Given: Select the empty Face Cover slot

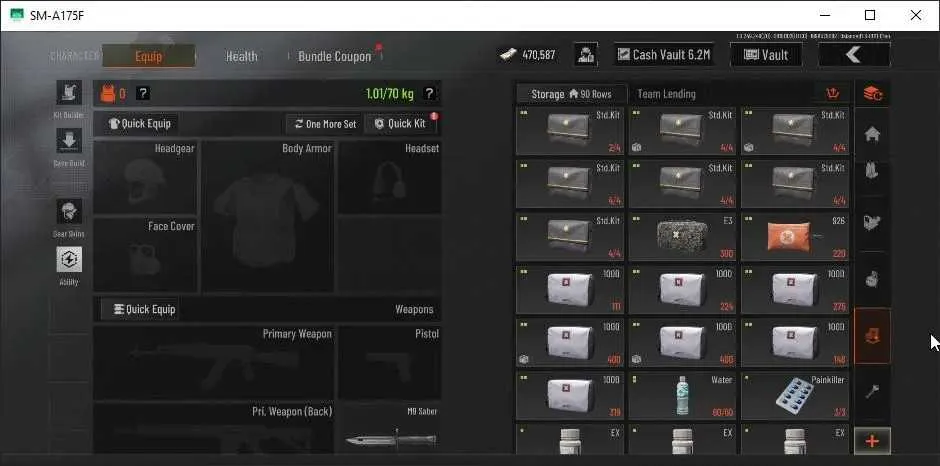Looking at the screenshot, I should click(145, 255).
